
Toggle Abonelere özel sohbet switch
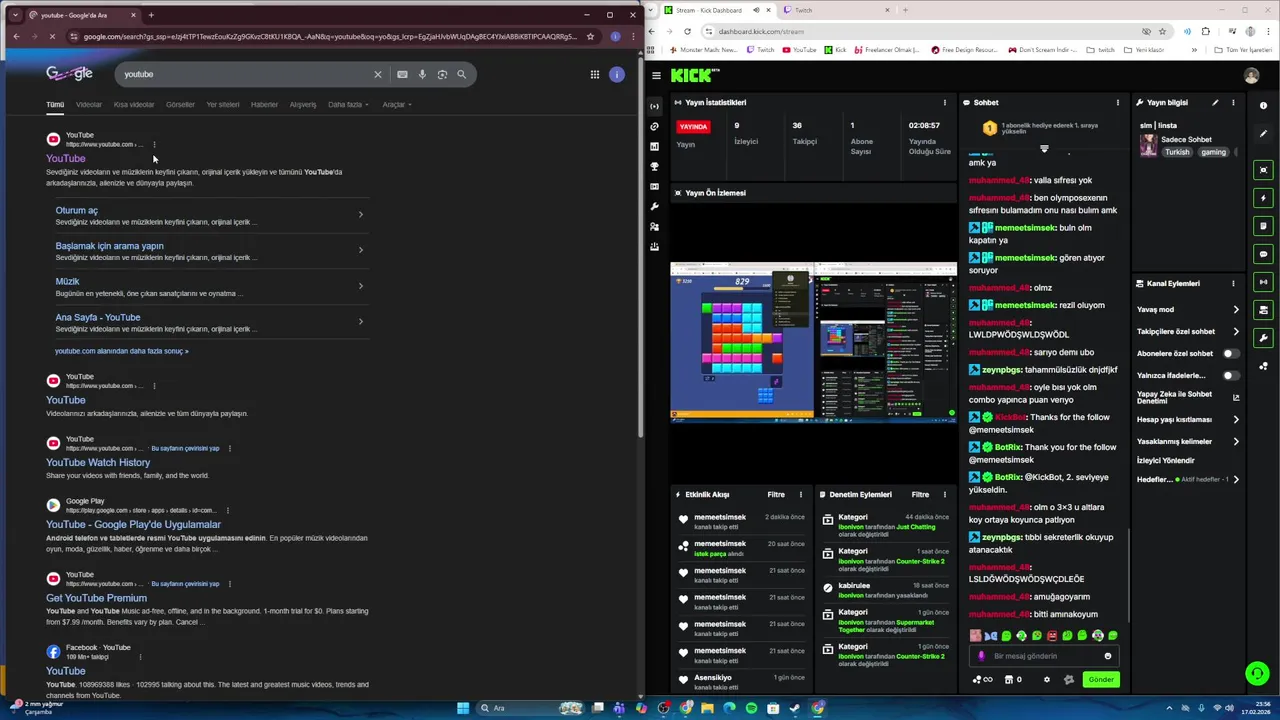[1230, 353]
